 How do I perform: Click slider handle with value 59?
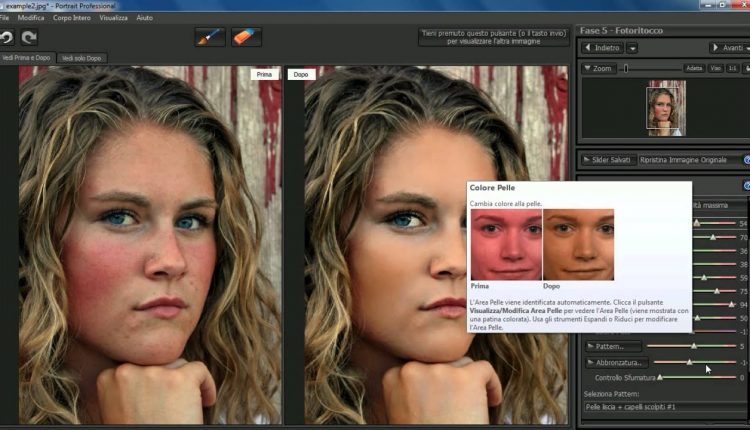(704, 277)
